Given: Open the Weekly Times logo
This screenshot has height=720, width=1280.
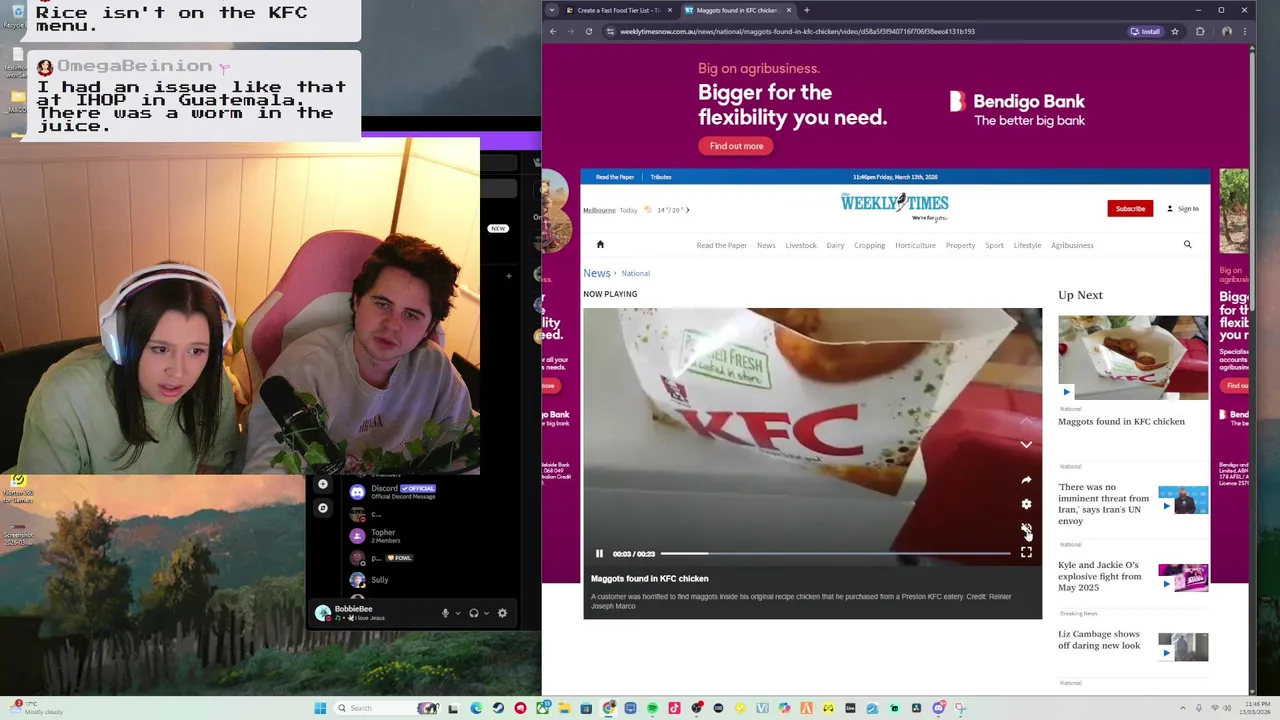Looking at the screenshot, I should pyautogui.click(x=894, y=206).
